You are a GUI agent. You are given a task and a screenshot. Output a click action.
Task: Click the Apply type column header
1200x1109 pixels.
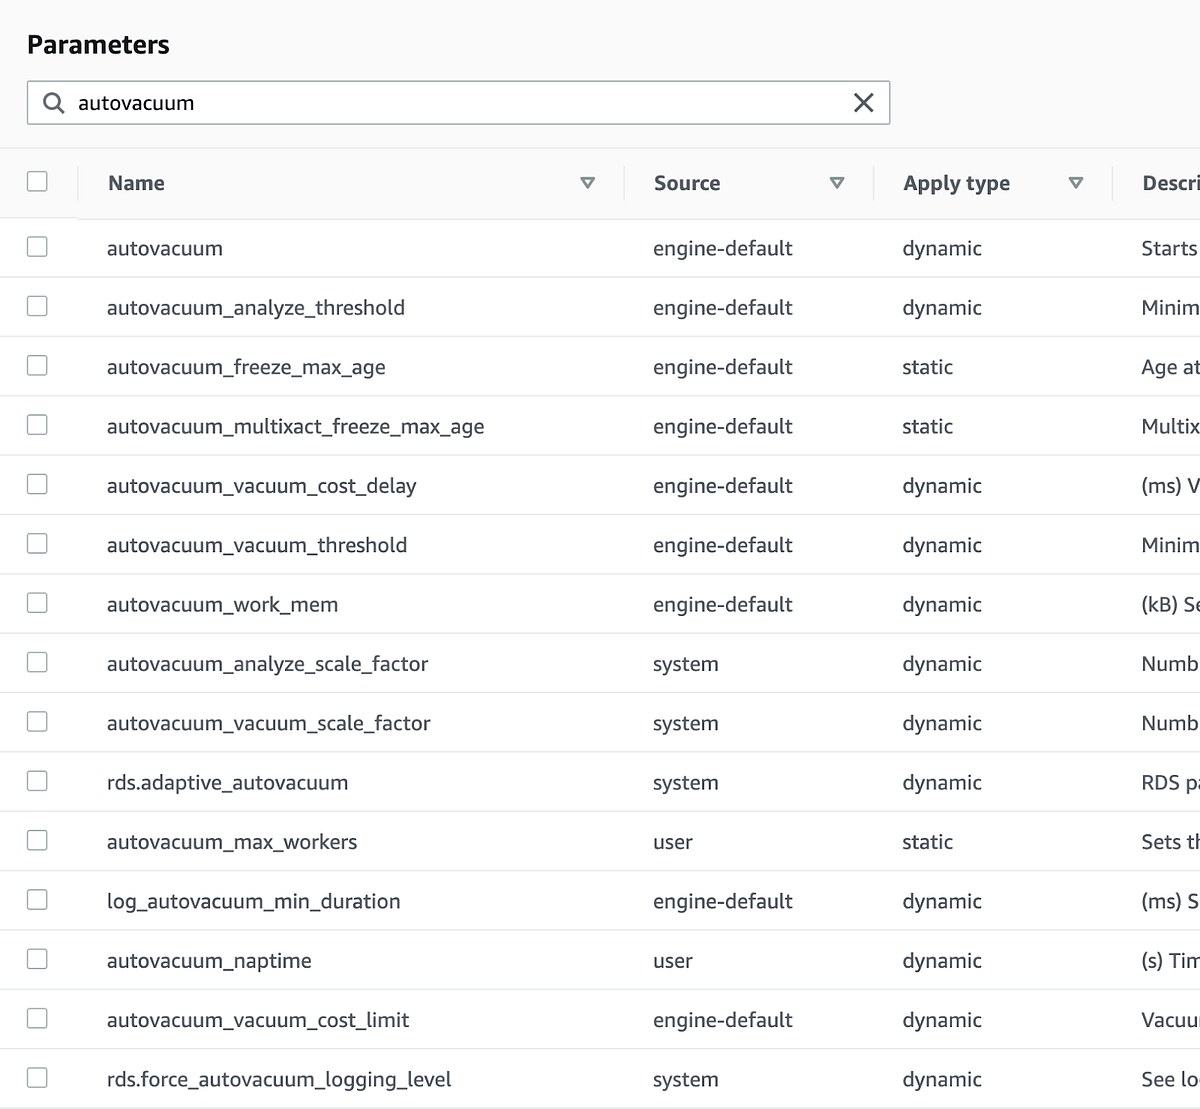click(956, 184)
